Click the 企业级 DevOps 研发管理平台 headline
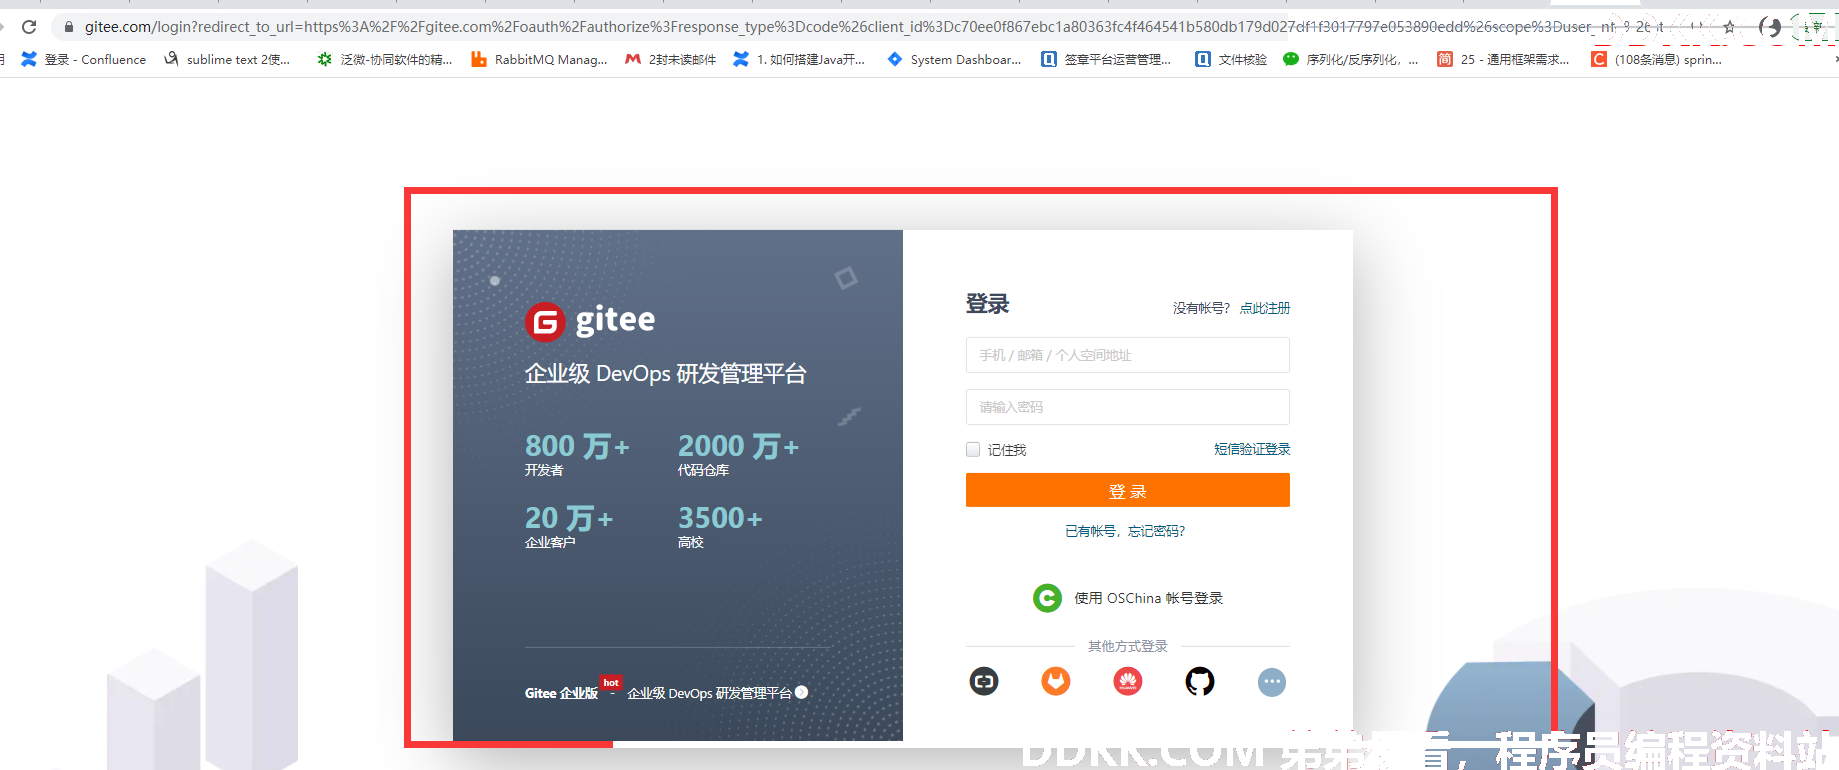The image size is (1839, 770). (665, 374)
